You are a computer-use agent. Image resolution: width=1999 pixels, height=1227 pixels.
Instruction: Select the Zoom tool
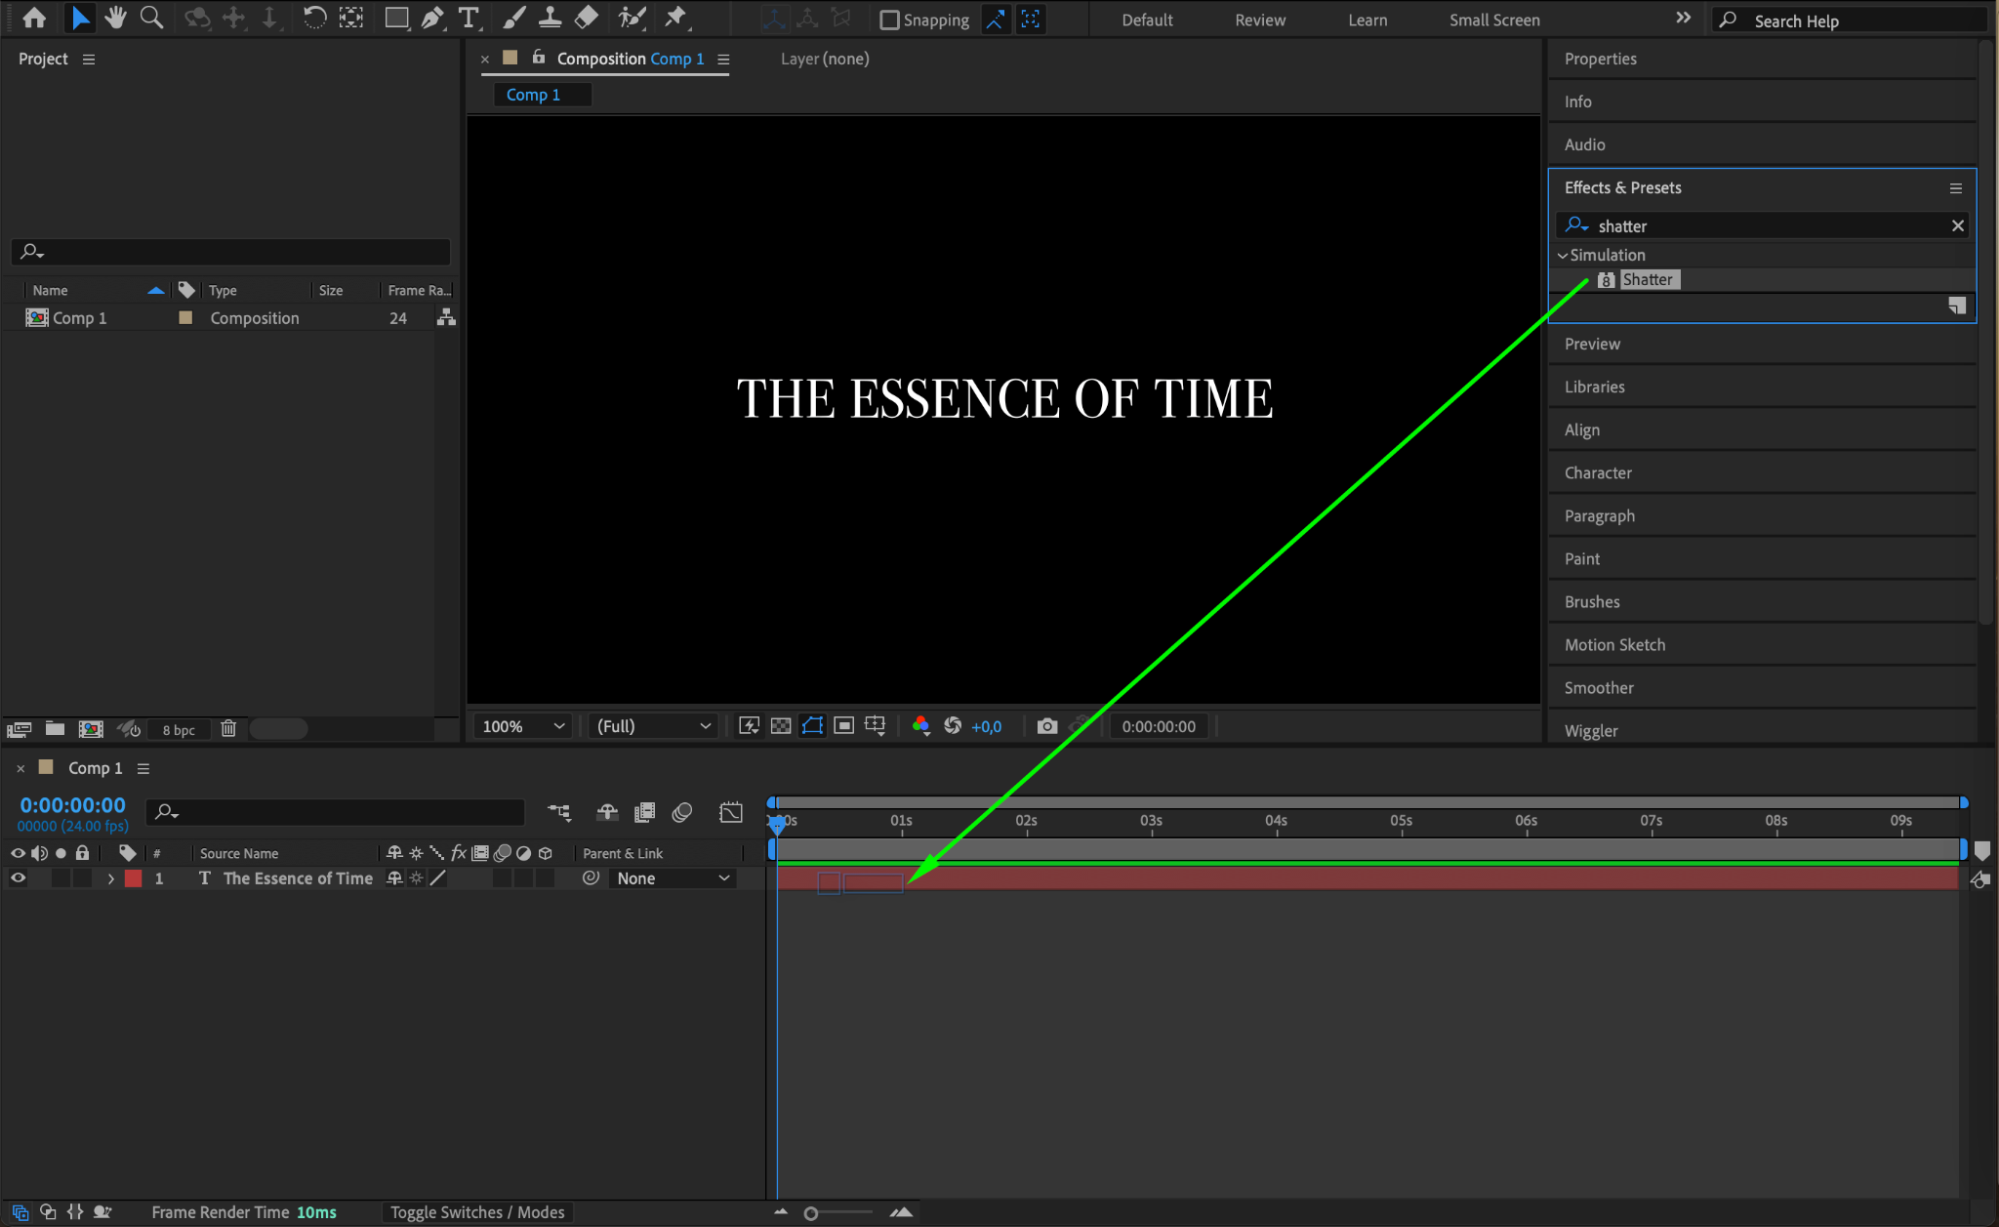click(151, 17)
